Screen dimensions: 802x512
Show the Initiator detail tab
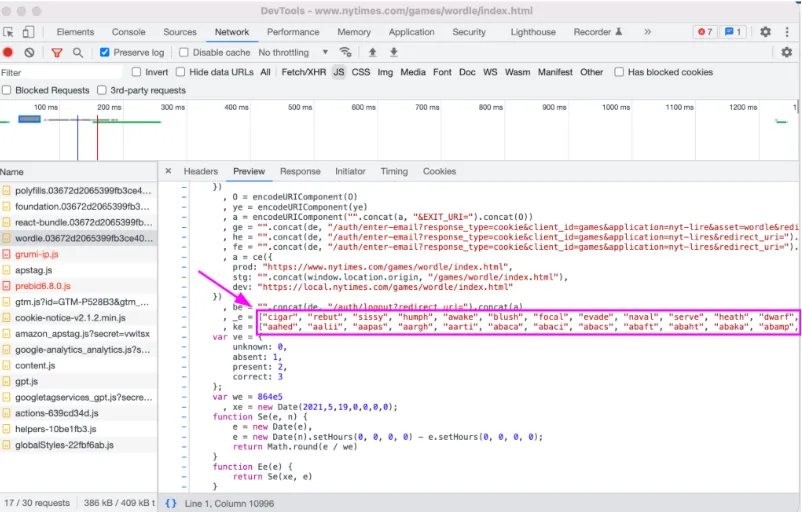pos(350,171)
